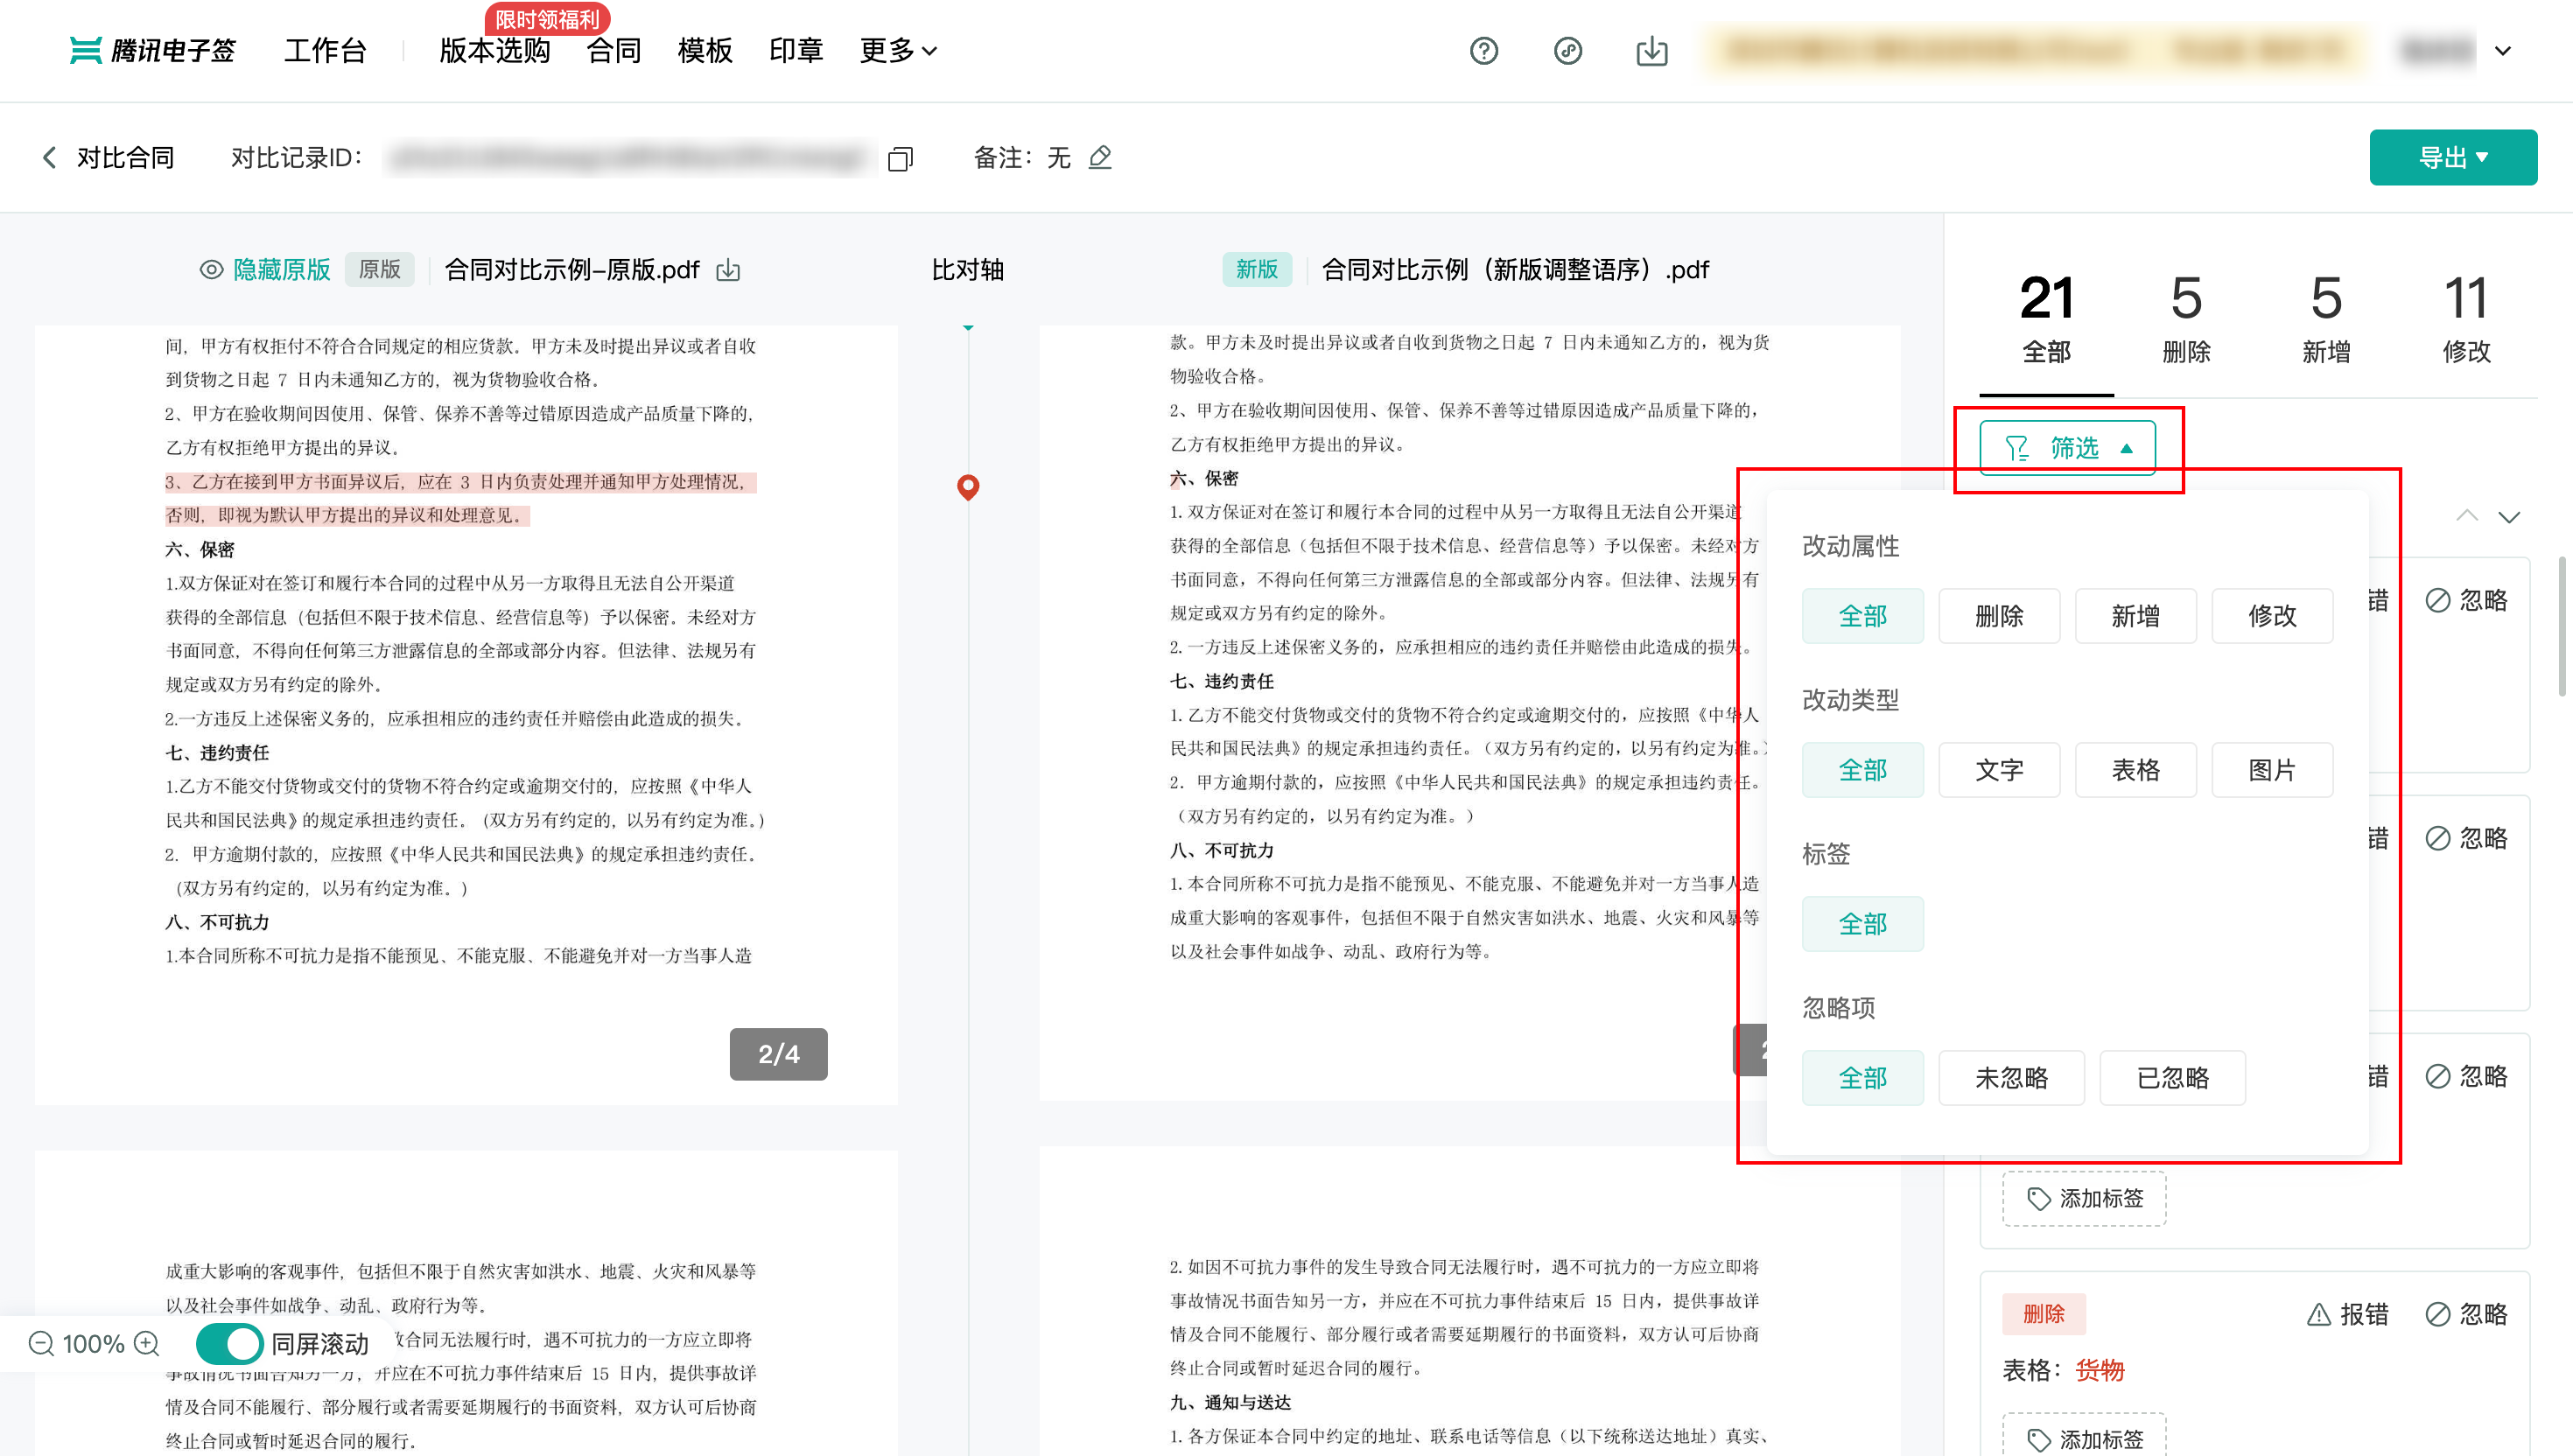Image resolution: width=2573 pixels, height=1456 pixels.
Task: Click the red marker on comparison axis
Action: tap(967, 486)
